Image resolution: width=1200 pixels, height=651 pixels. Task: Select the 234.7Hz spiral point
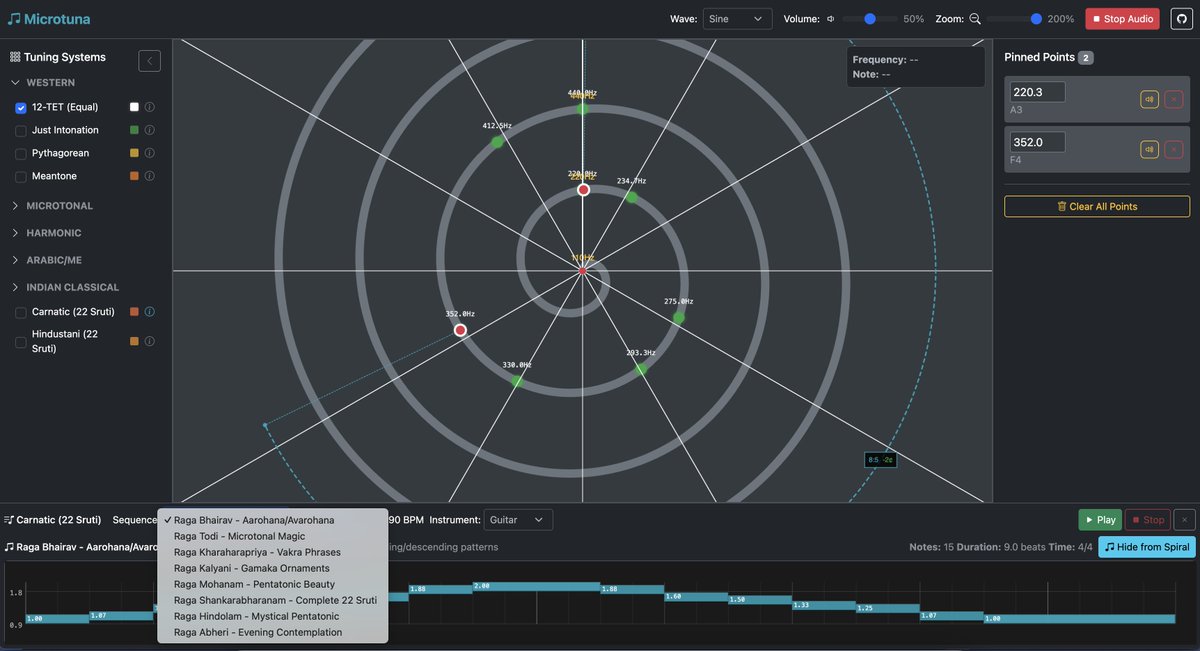point(631,197)
